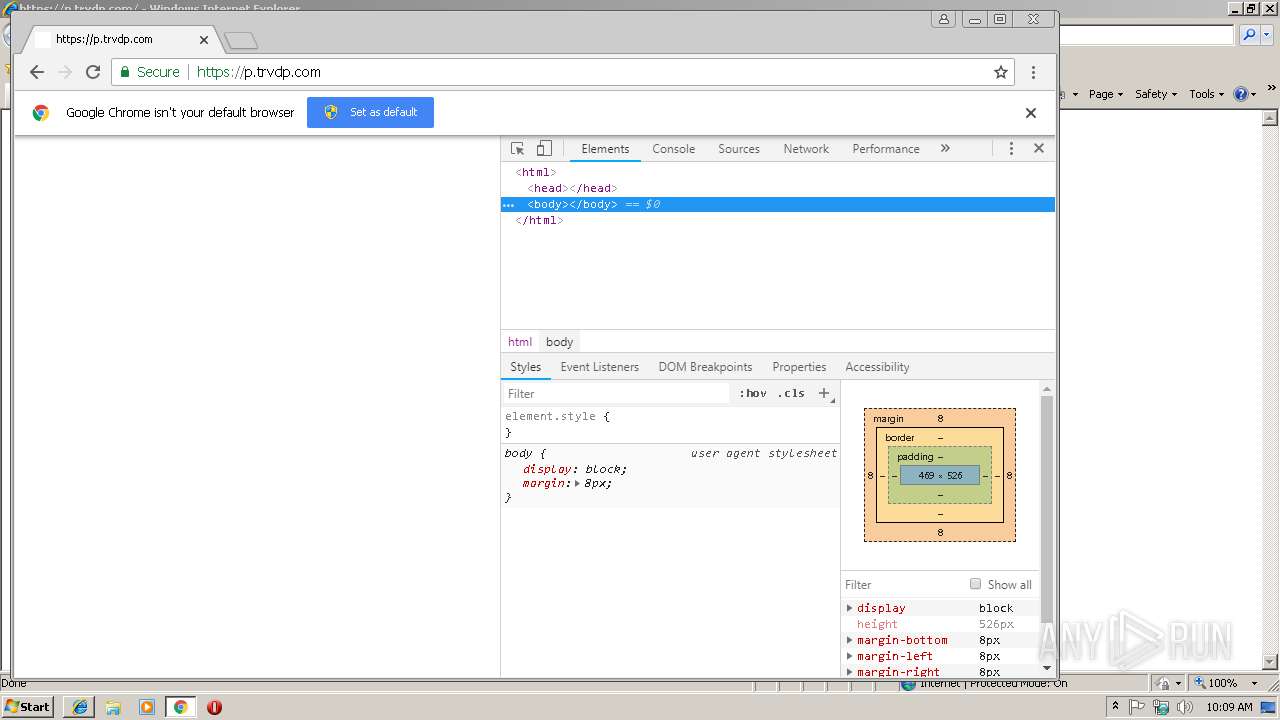The image size is (1280, 720).
Task: Open the Tools menu in Internet Explorer
Action: pos(1206,94)
